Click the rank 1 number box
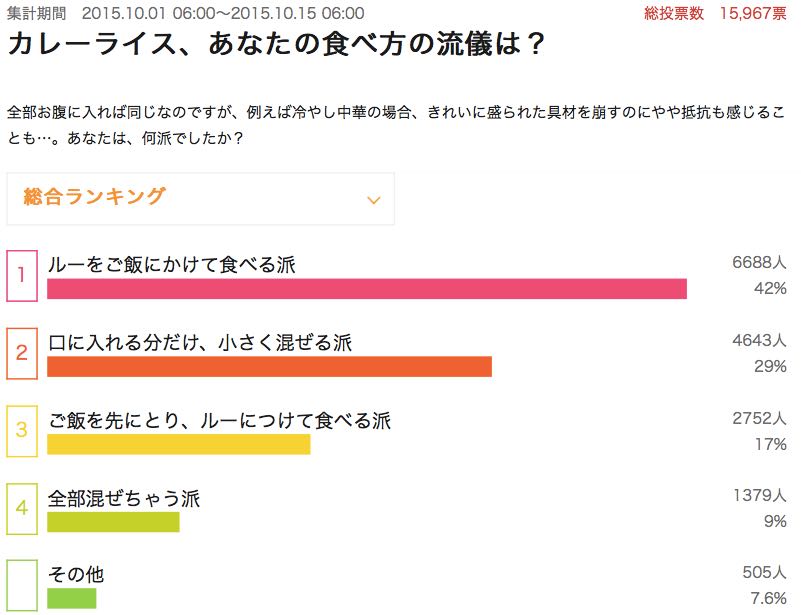This screenshot has width=801, height=615. (x=22, y=275)
